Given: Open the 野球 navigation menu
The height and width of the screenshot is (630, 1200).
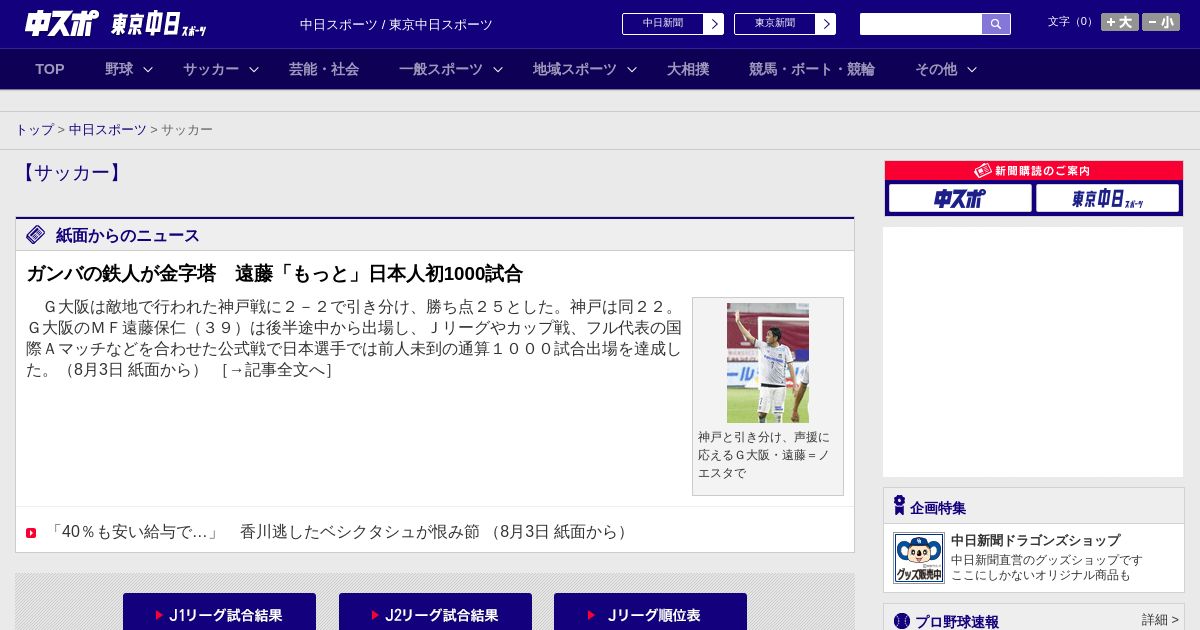Looking at the screenshot, I should coord(119,69).
